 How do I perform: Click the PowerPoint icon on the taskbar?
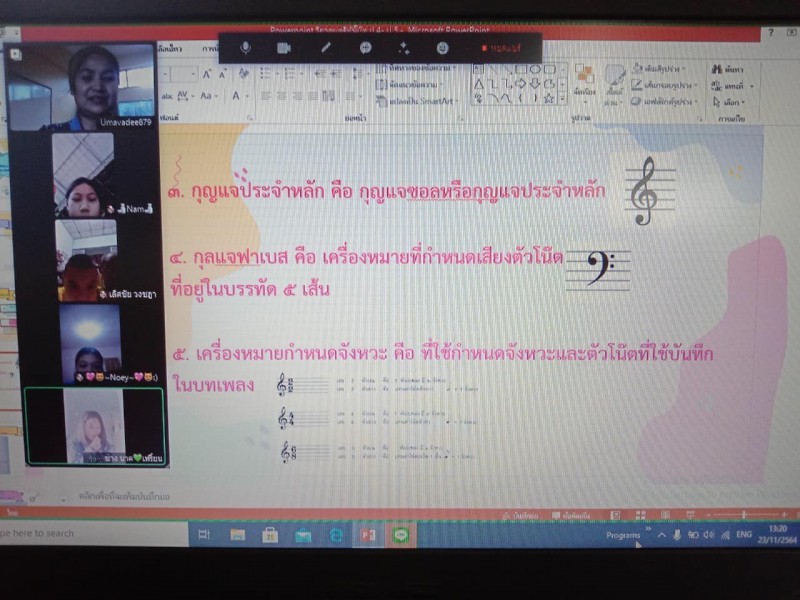click(367, 535)
